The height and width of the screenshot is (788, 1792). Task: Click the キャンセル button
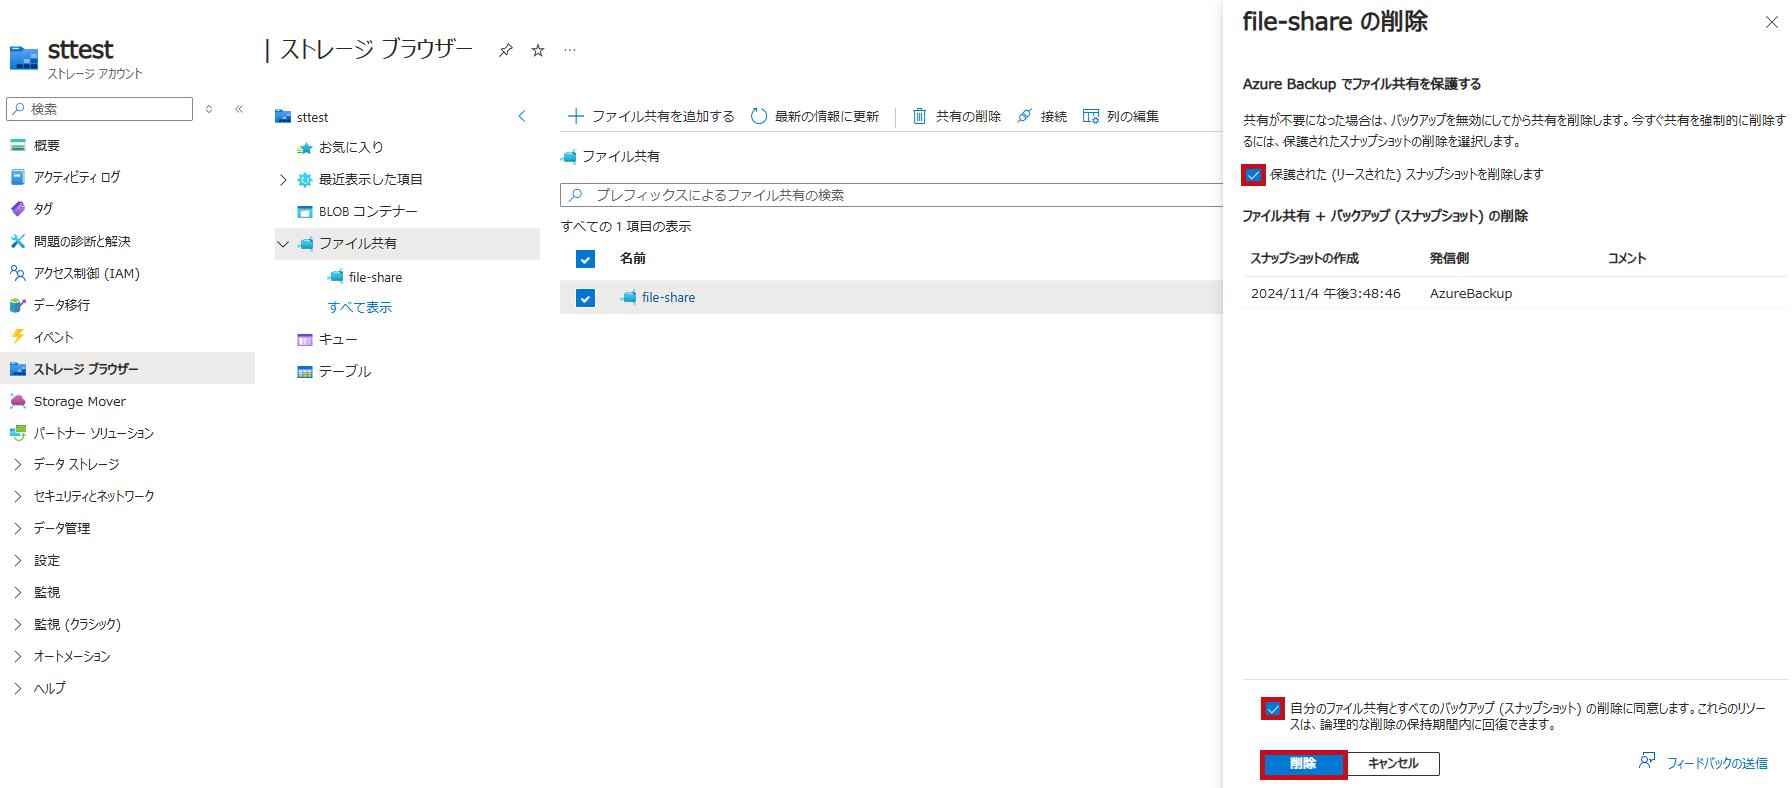(1393, 764)
